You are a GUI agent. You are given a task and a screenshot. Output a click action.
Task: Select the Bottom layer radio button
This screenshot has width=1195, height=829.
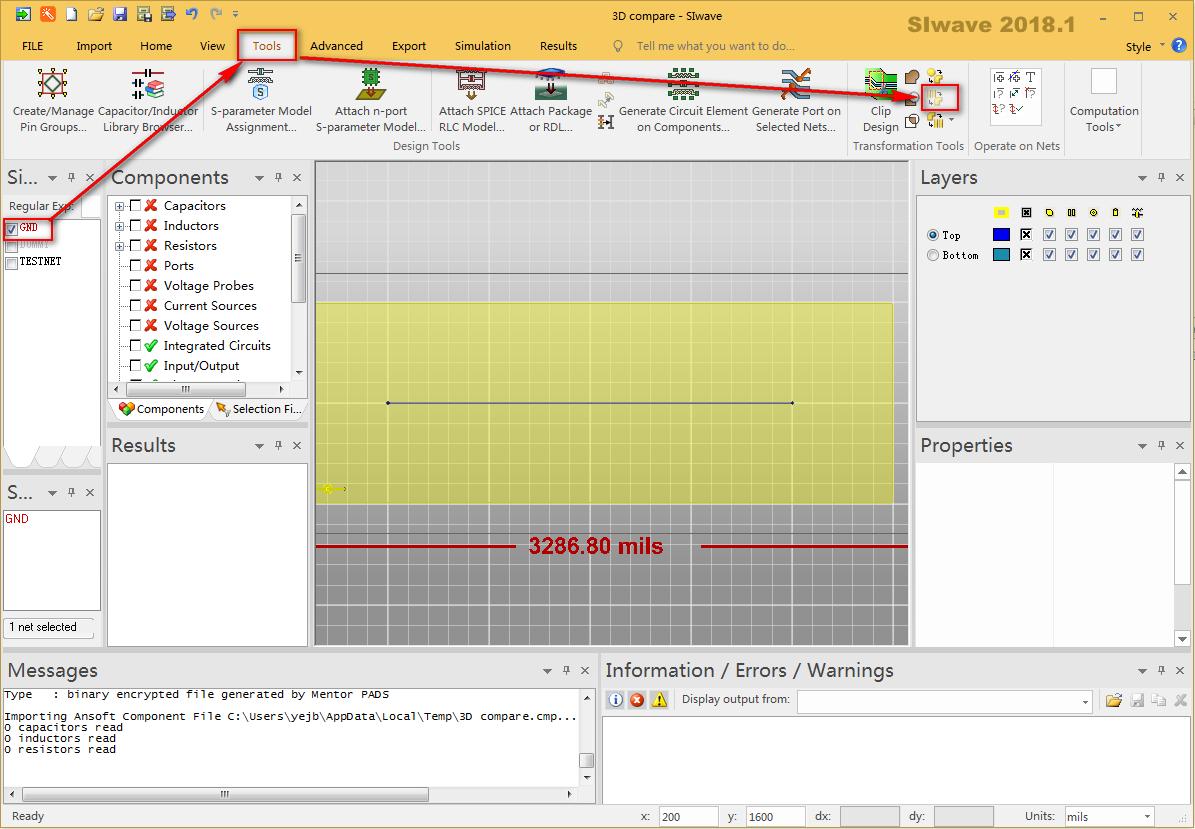[x=933, y=255]
